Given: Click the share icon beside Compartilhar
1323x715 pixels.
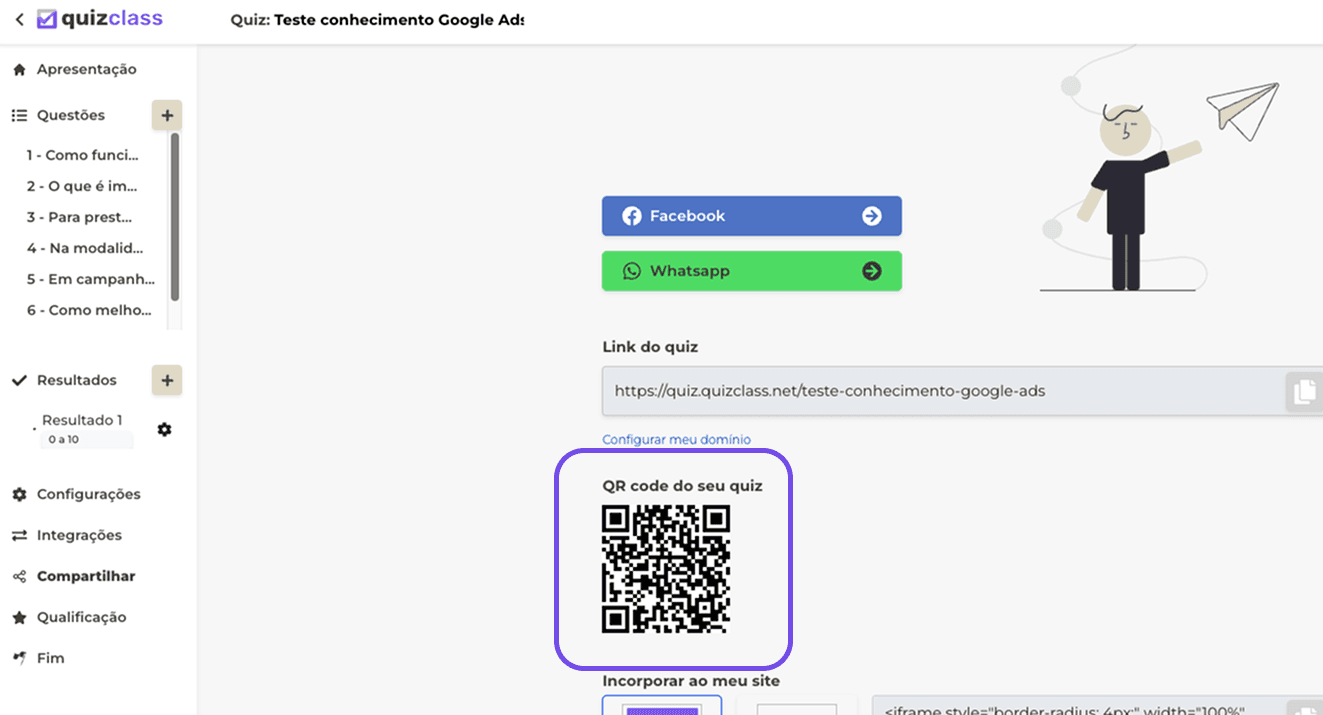Looking at the screenshot, I should click(x=19, y=577).
